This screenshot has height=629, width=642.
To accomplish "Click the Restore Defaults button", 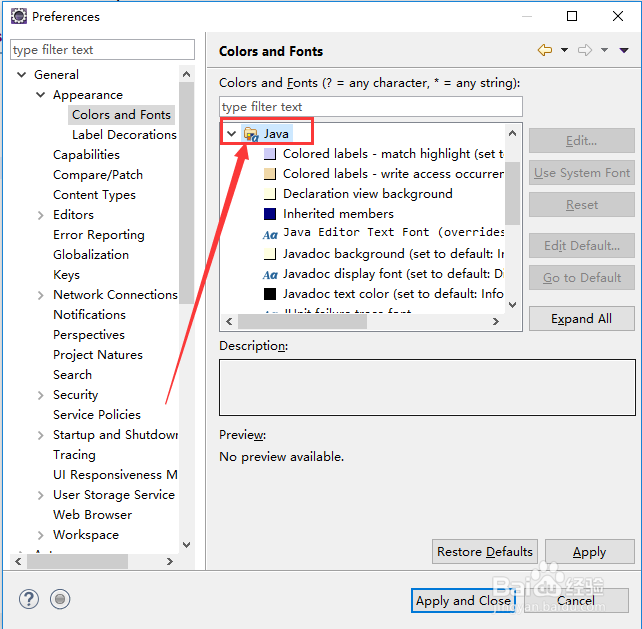I will click(485, 552).
